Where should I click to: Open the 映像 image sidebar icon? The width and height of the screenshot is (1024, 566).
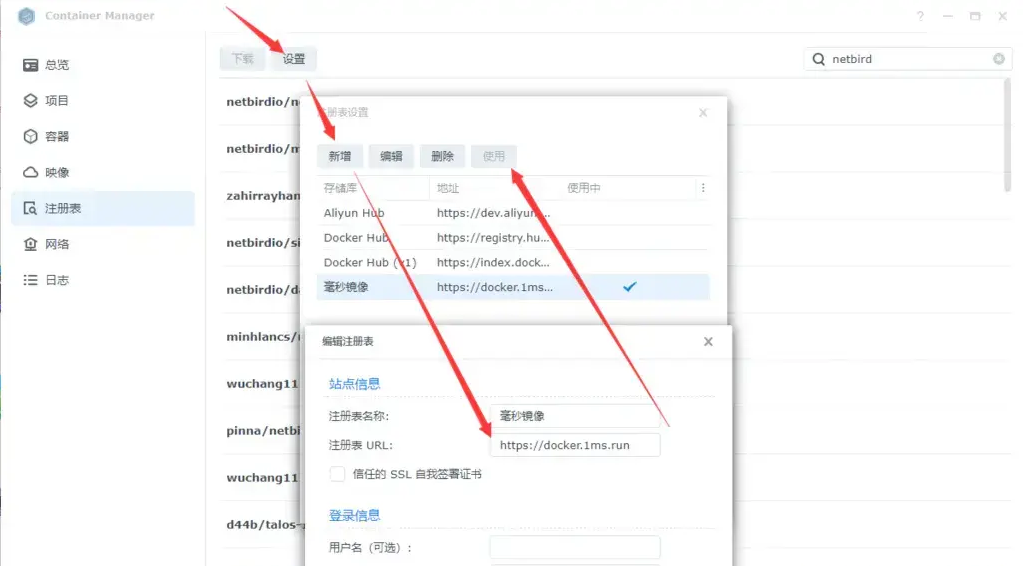30,173
